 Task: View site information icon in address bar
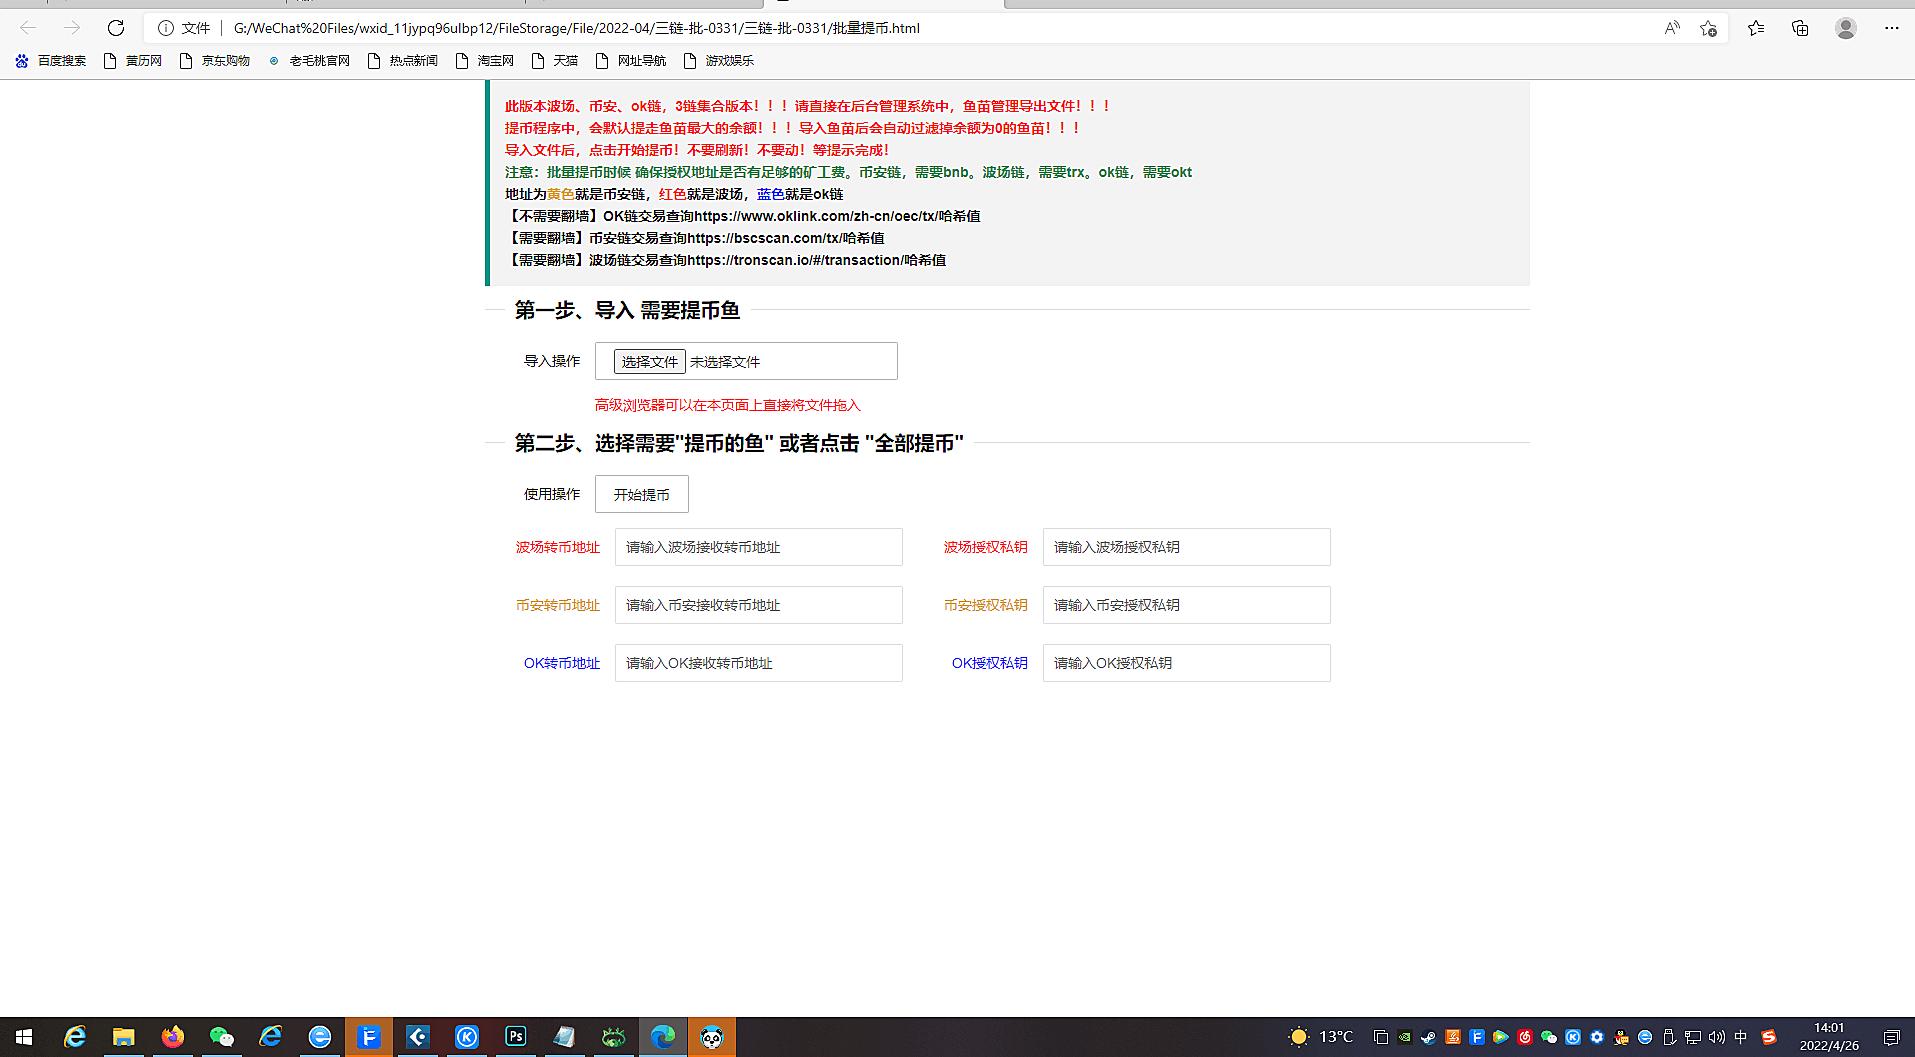pos(166,28)
